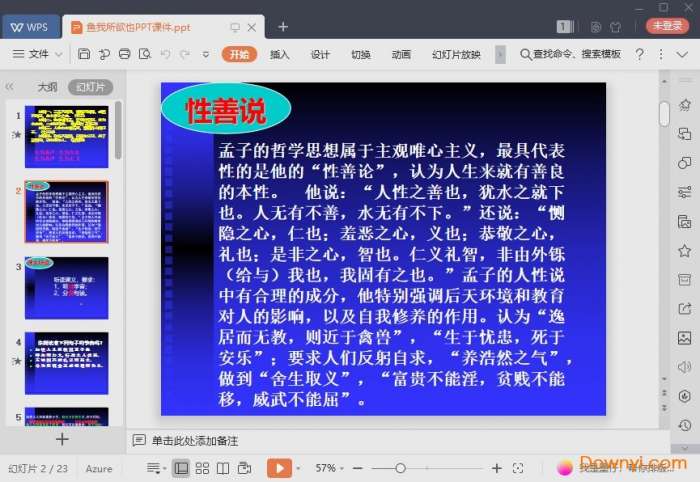Screen dimensions: 700x482
Task: Switch to normal view icon
Action: 181,468
